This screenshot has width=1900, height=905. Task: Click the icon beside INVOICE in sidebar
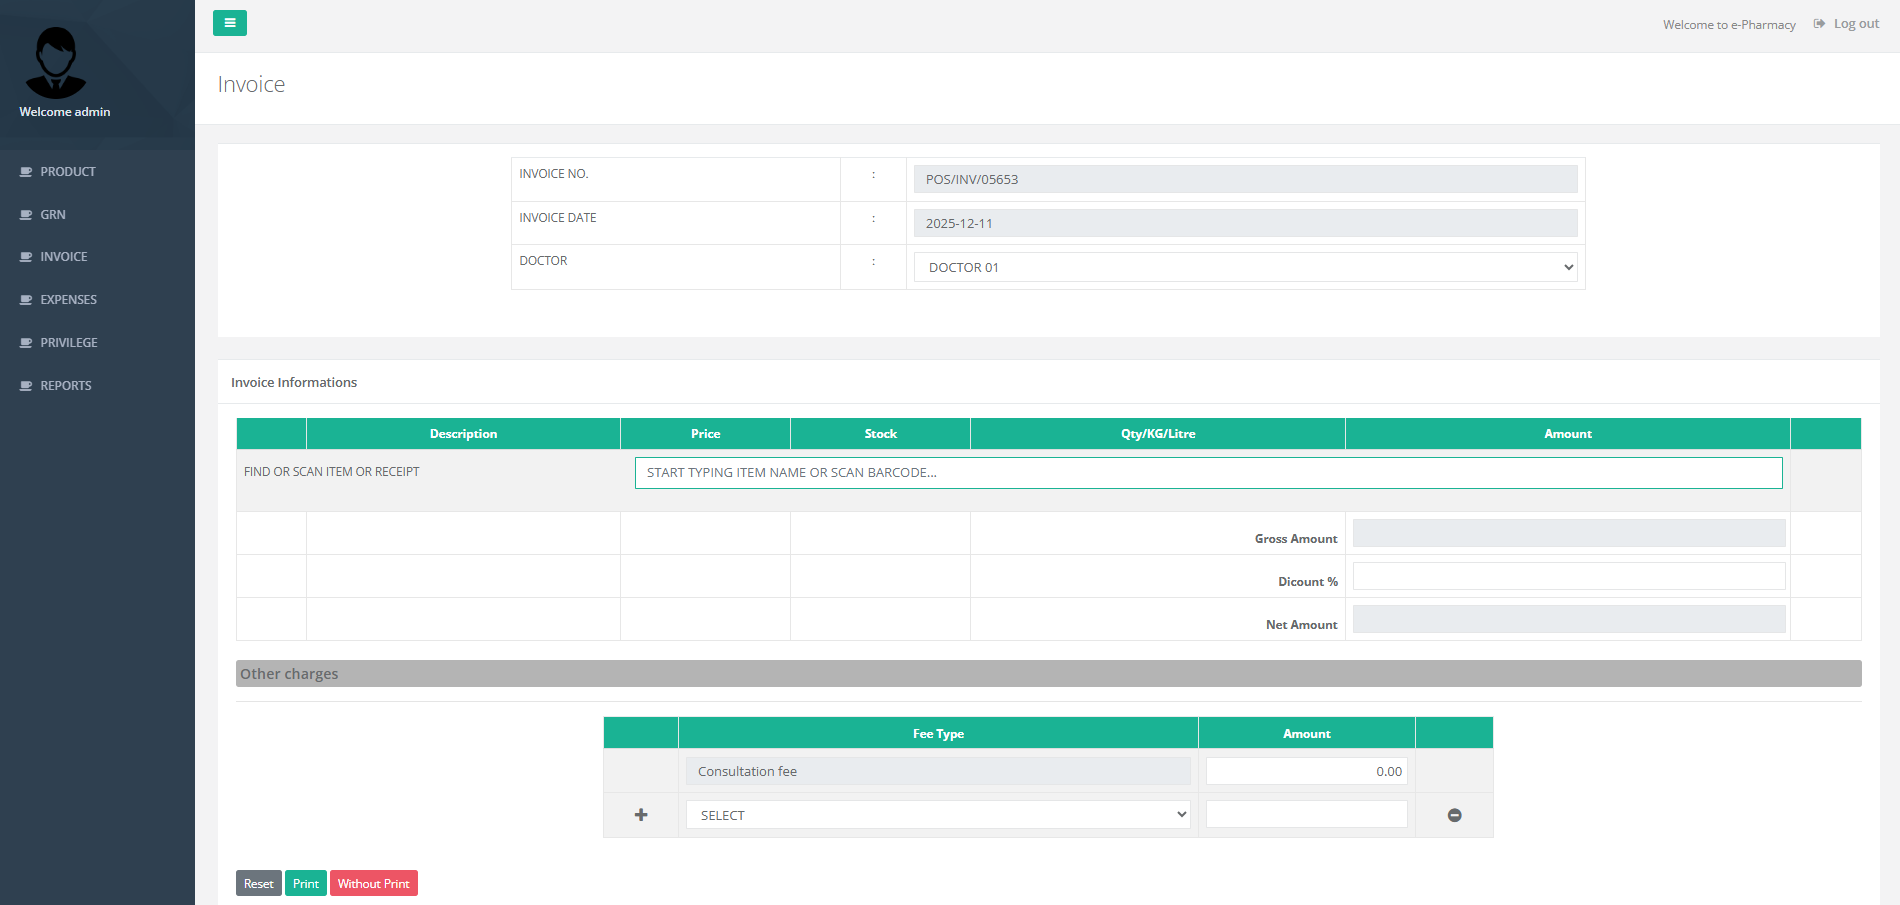click(26, 256)
